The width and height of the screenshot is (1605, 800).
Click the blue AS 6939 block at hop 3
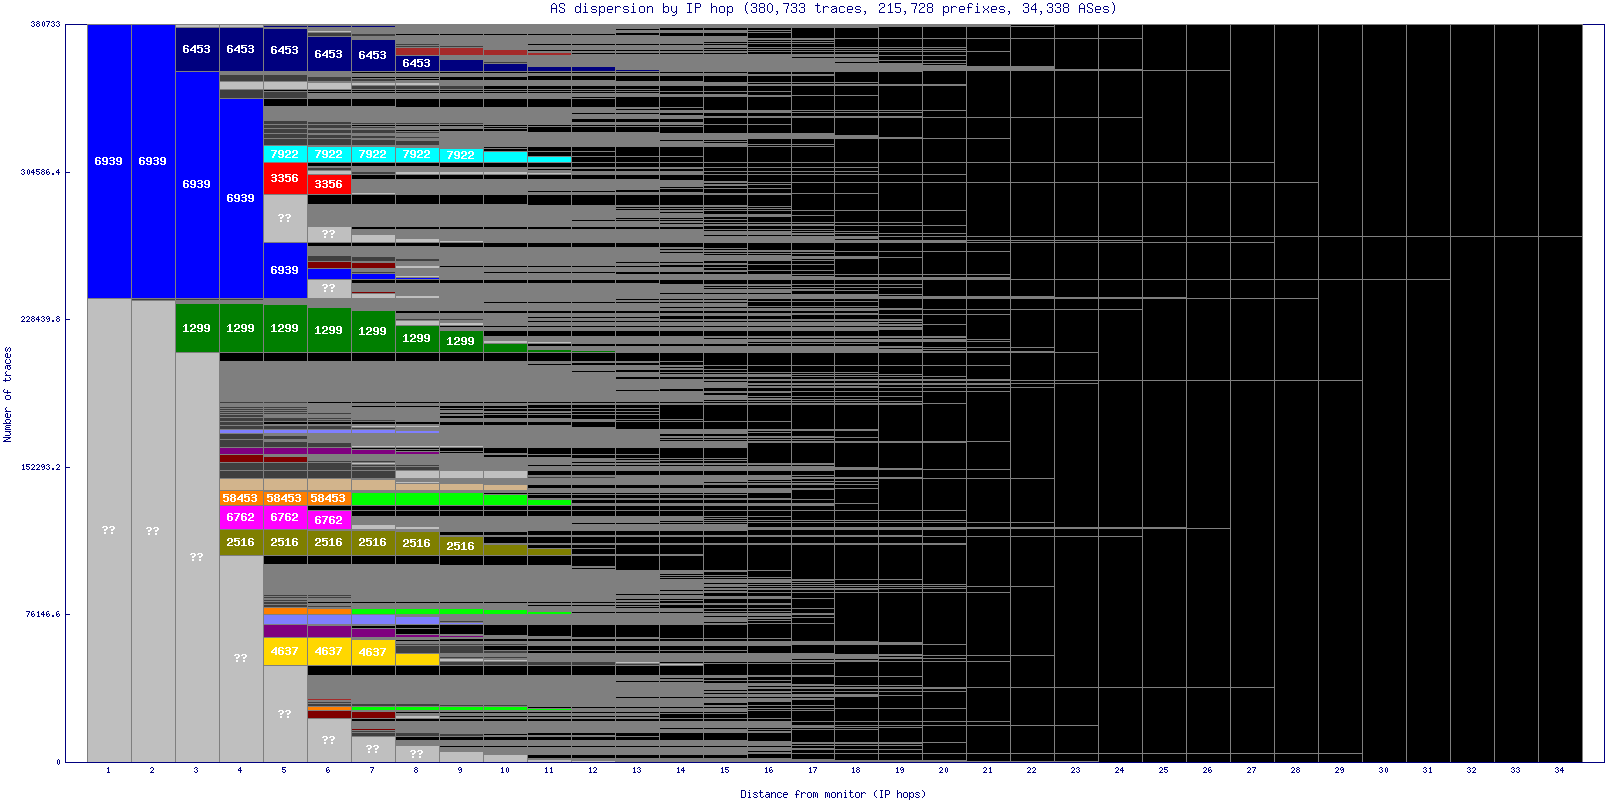tap(197, 185)
